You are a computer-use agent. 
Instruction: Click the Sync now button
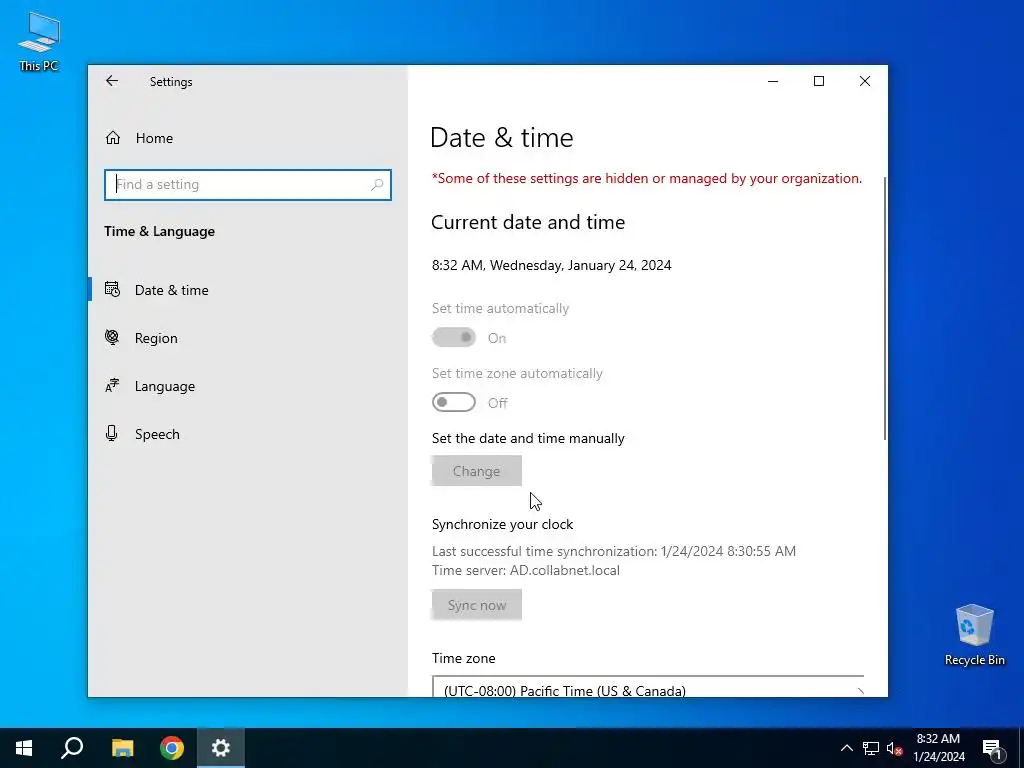click(477, 605)
